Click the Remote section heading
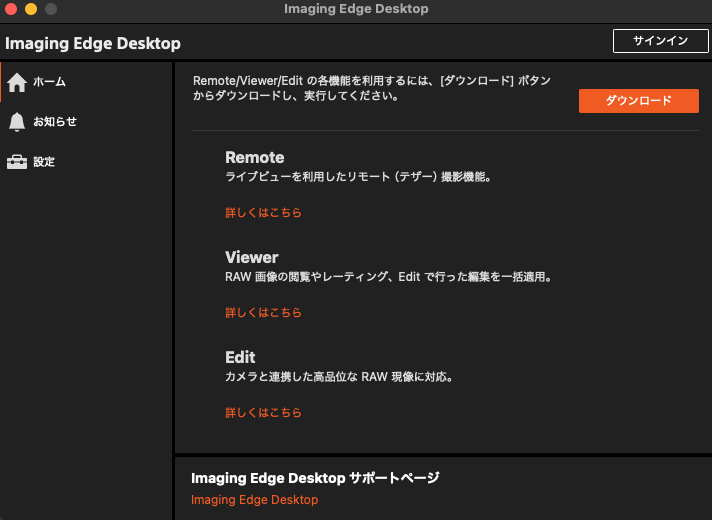712x520 pixels. (254, 157)
